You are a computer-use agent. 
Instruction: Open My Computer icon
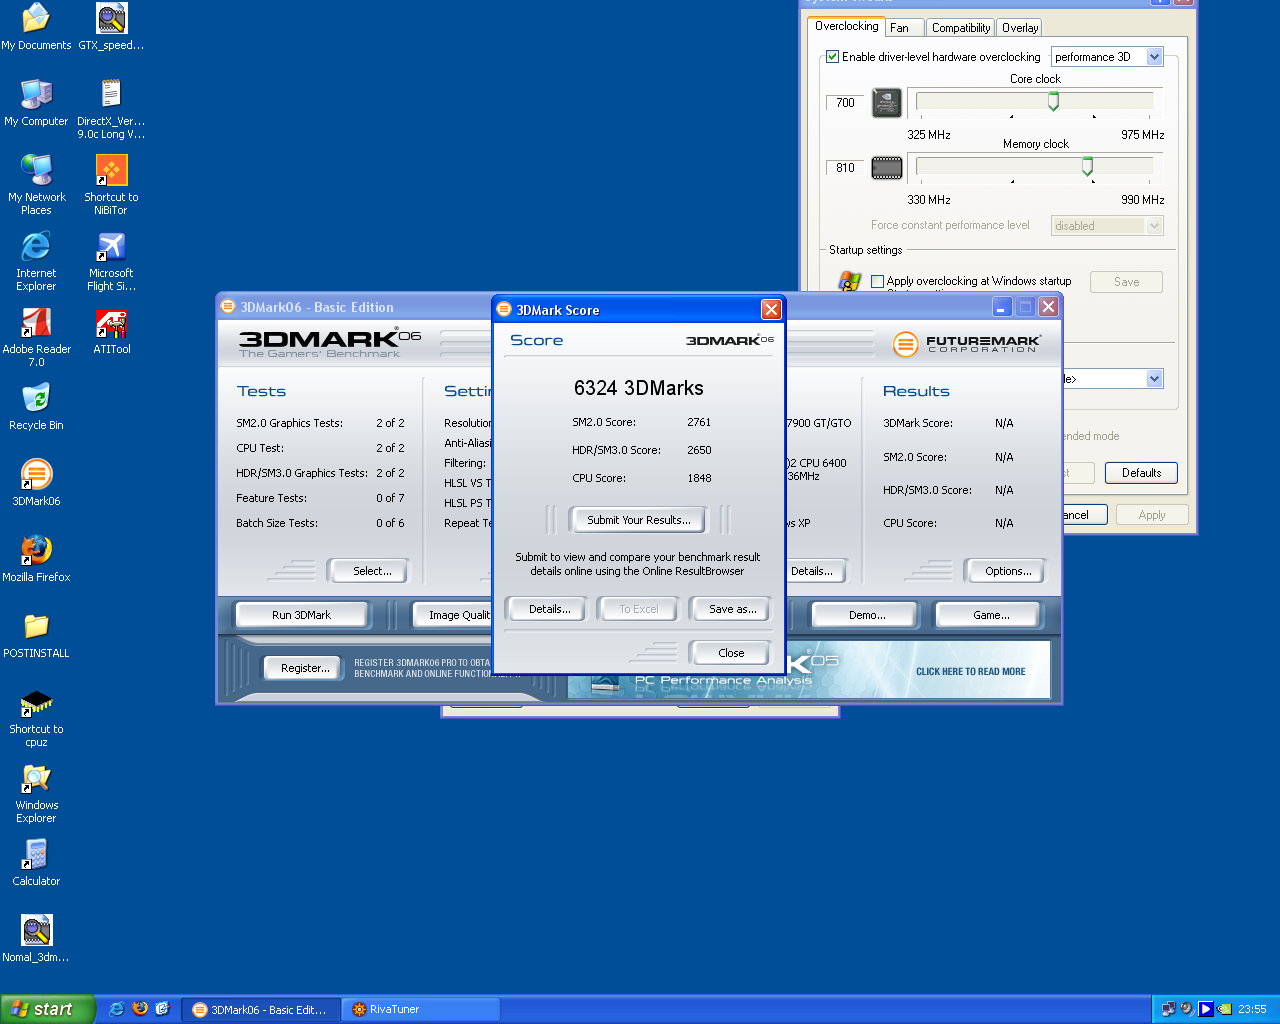[x=36, y=103]
